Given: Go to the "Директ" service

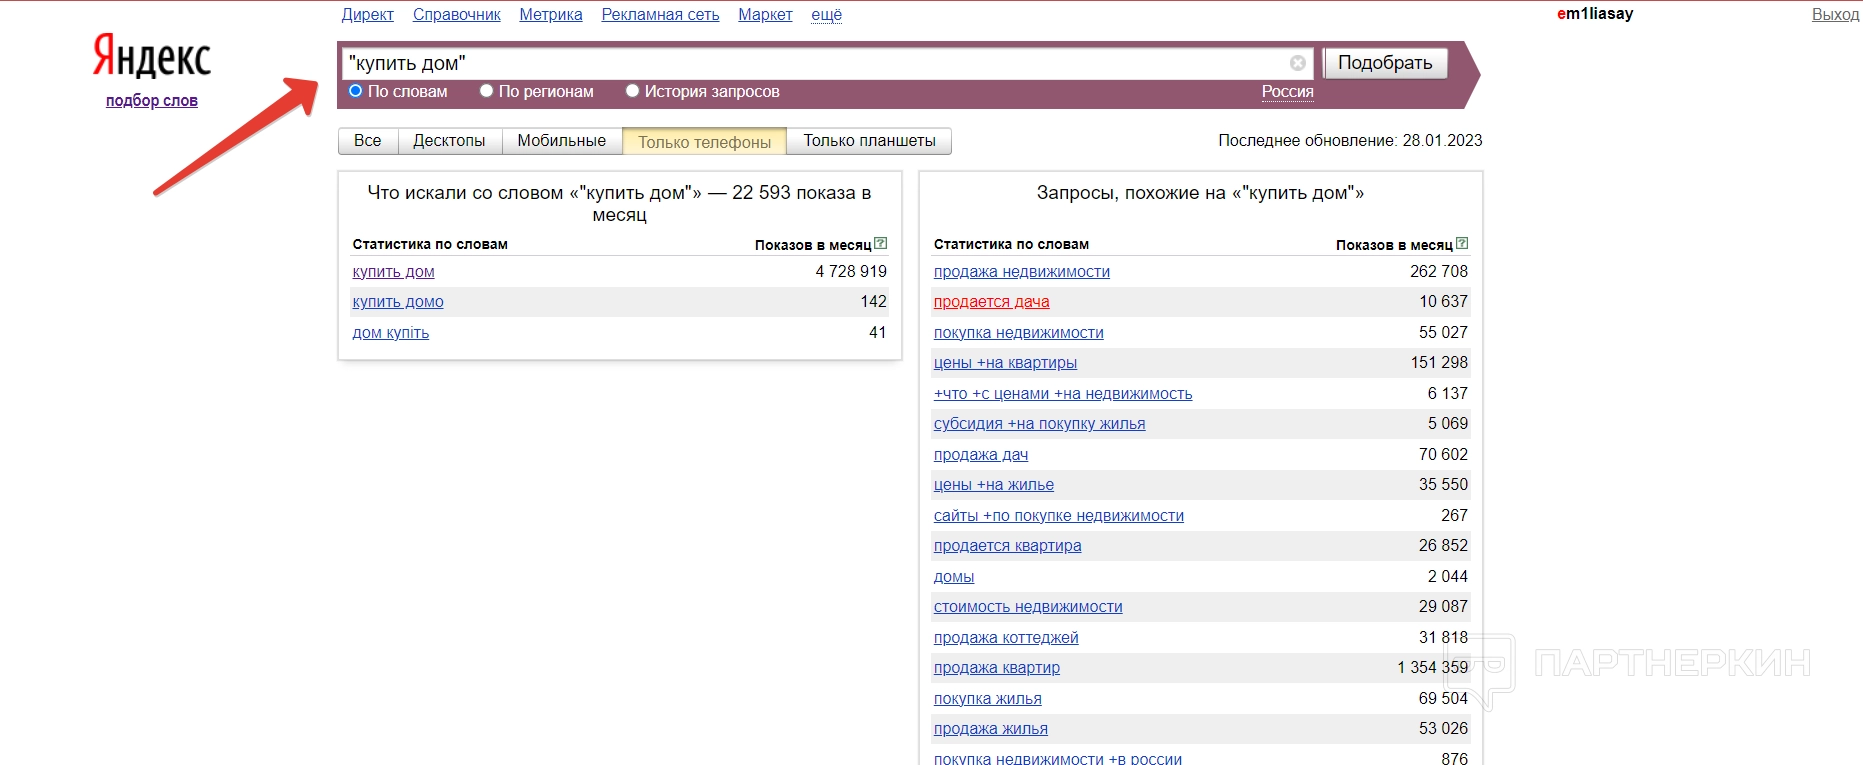Looking at the screenshot, I should pos(367,15).
